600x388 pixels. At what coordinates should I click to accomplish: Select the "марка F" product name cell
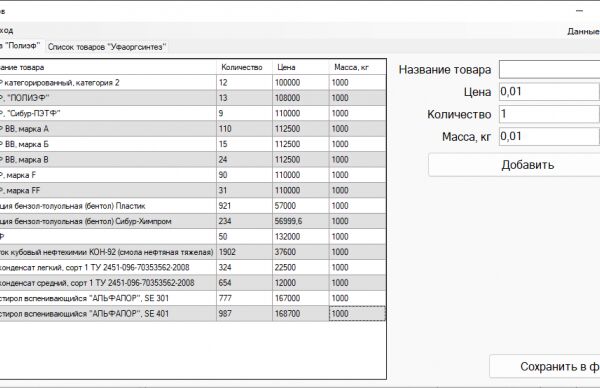[x=108, y=175]
